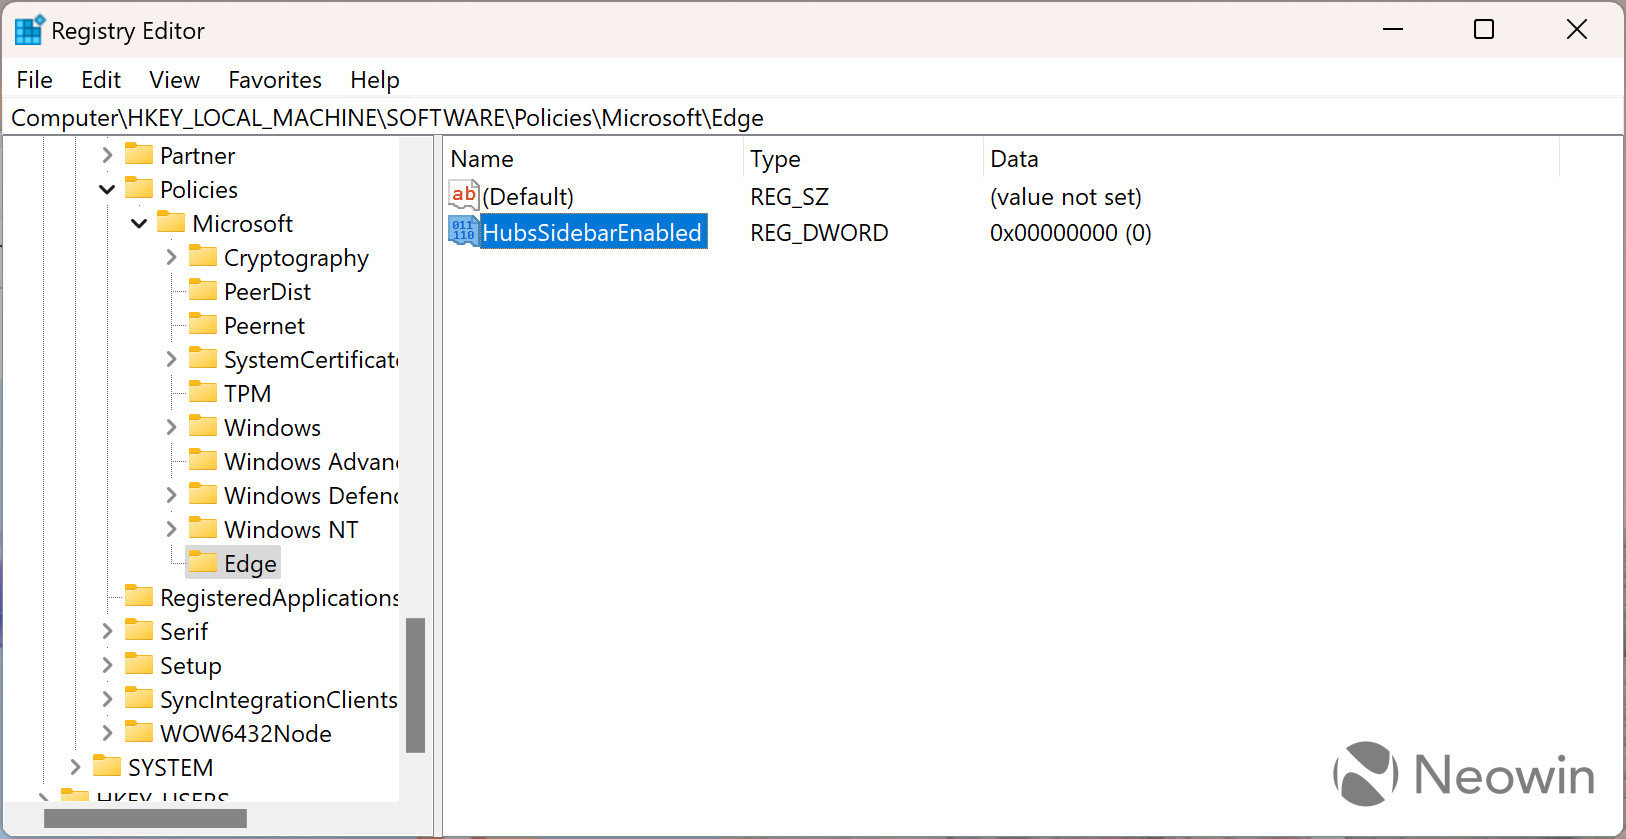
Task: Maximize the Registry Editor window
Action: pyautogui.click(x=1484, y=30)
